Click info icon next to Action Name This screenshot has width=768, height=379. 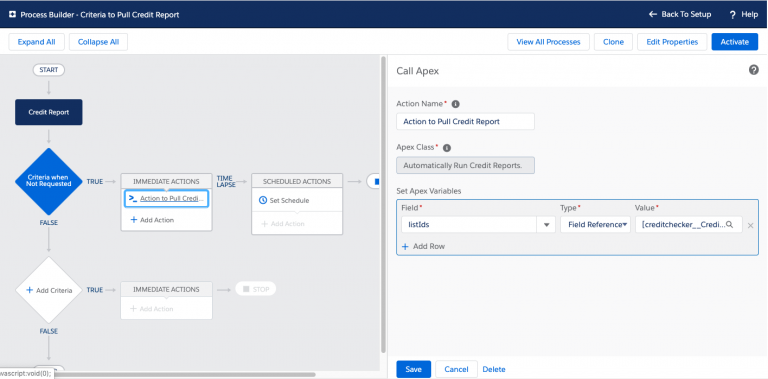point(456,104)
